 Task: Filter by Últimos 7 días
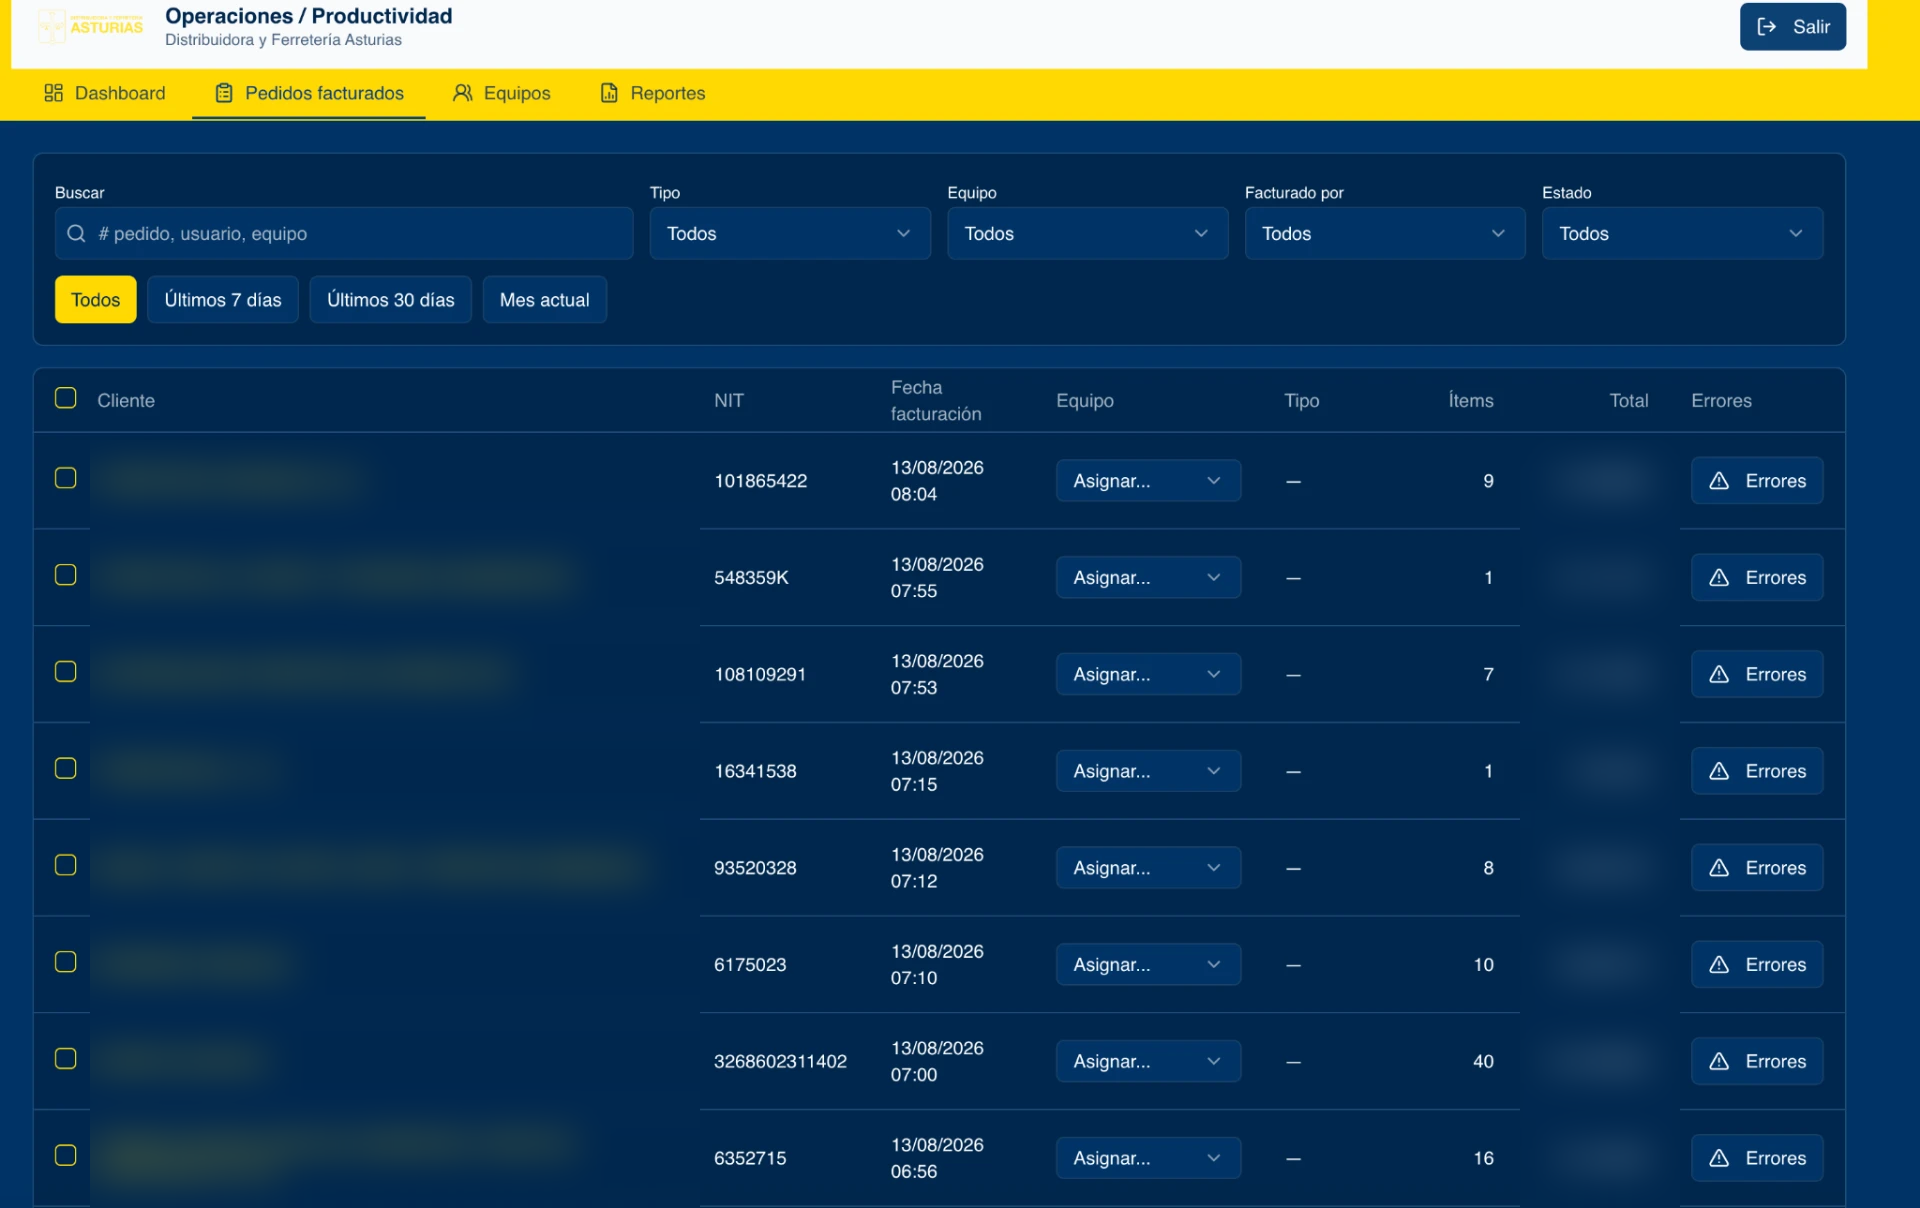[x=223, y=300]
